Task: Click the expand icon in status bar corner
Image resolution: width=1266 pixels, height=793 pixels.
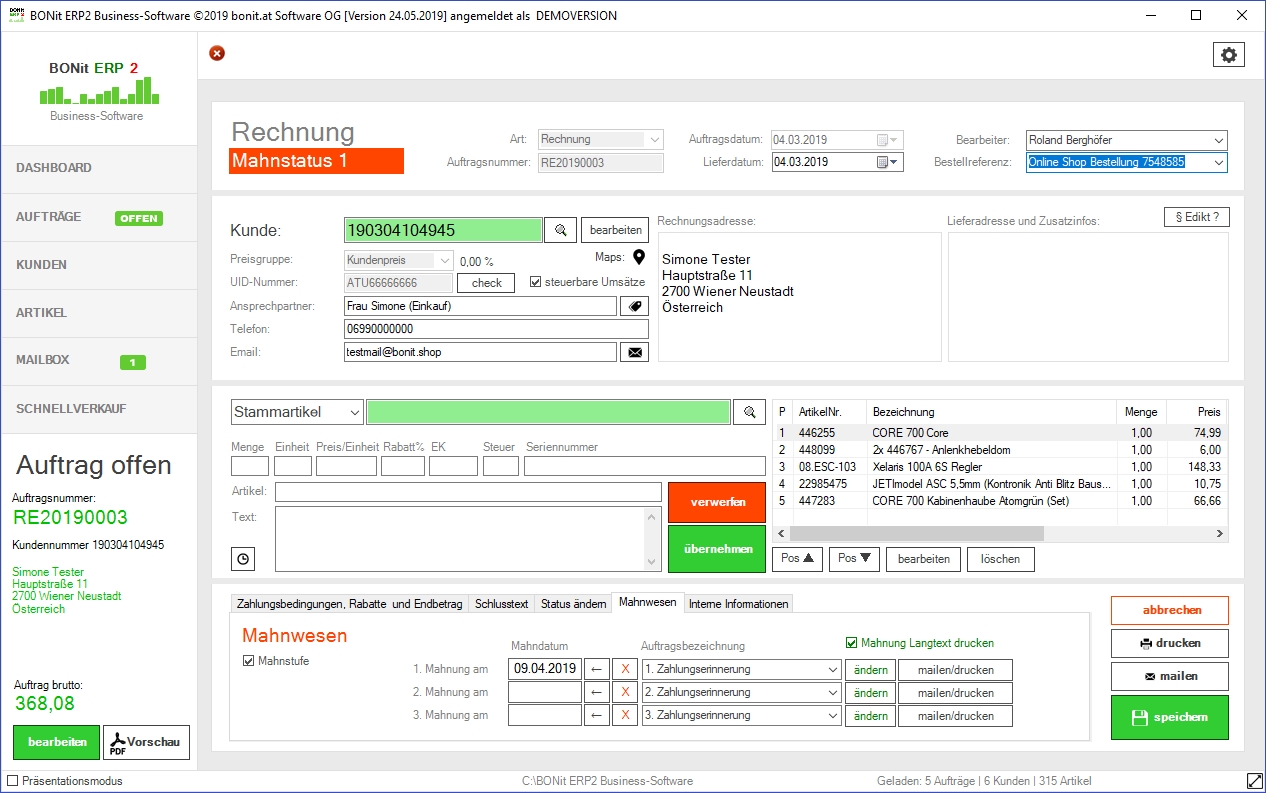Action: 1254,781
